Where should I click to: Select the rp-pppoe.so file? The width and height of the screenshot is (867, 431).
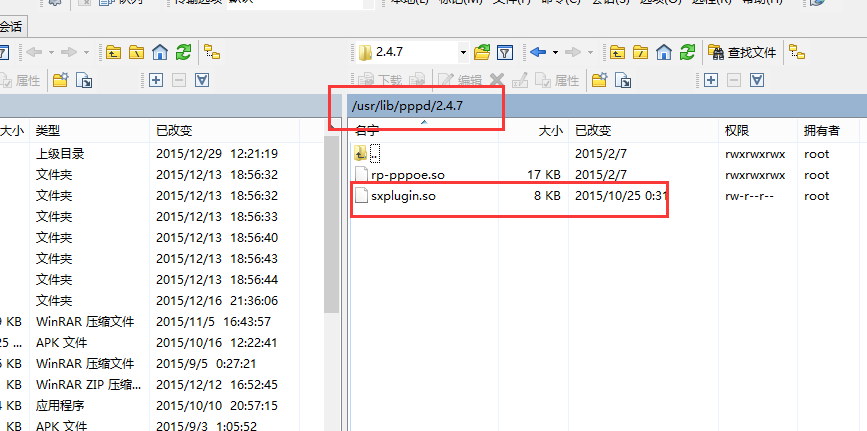point(408,175)
